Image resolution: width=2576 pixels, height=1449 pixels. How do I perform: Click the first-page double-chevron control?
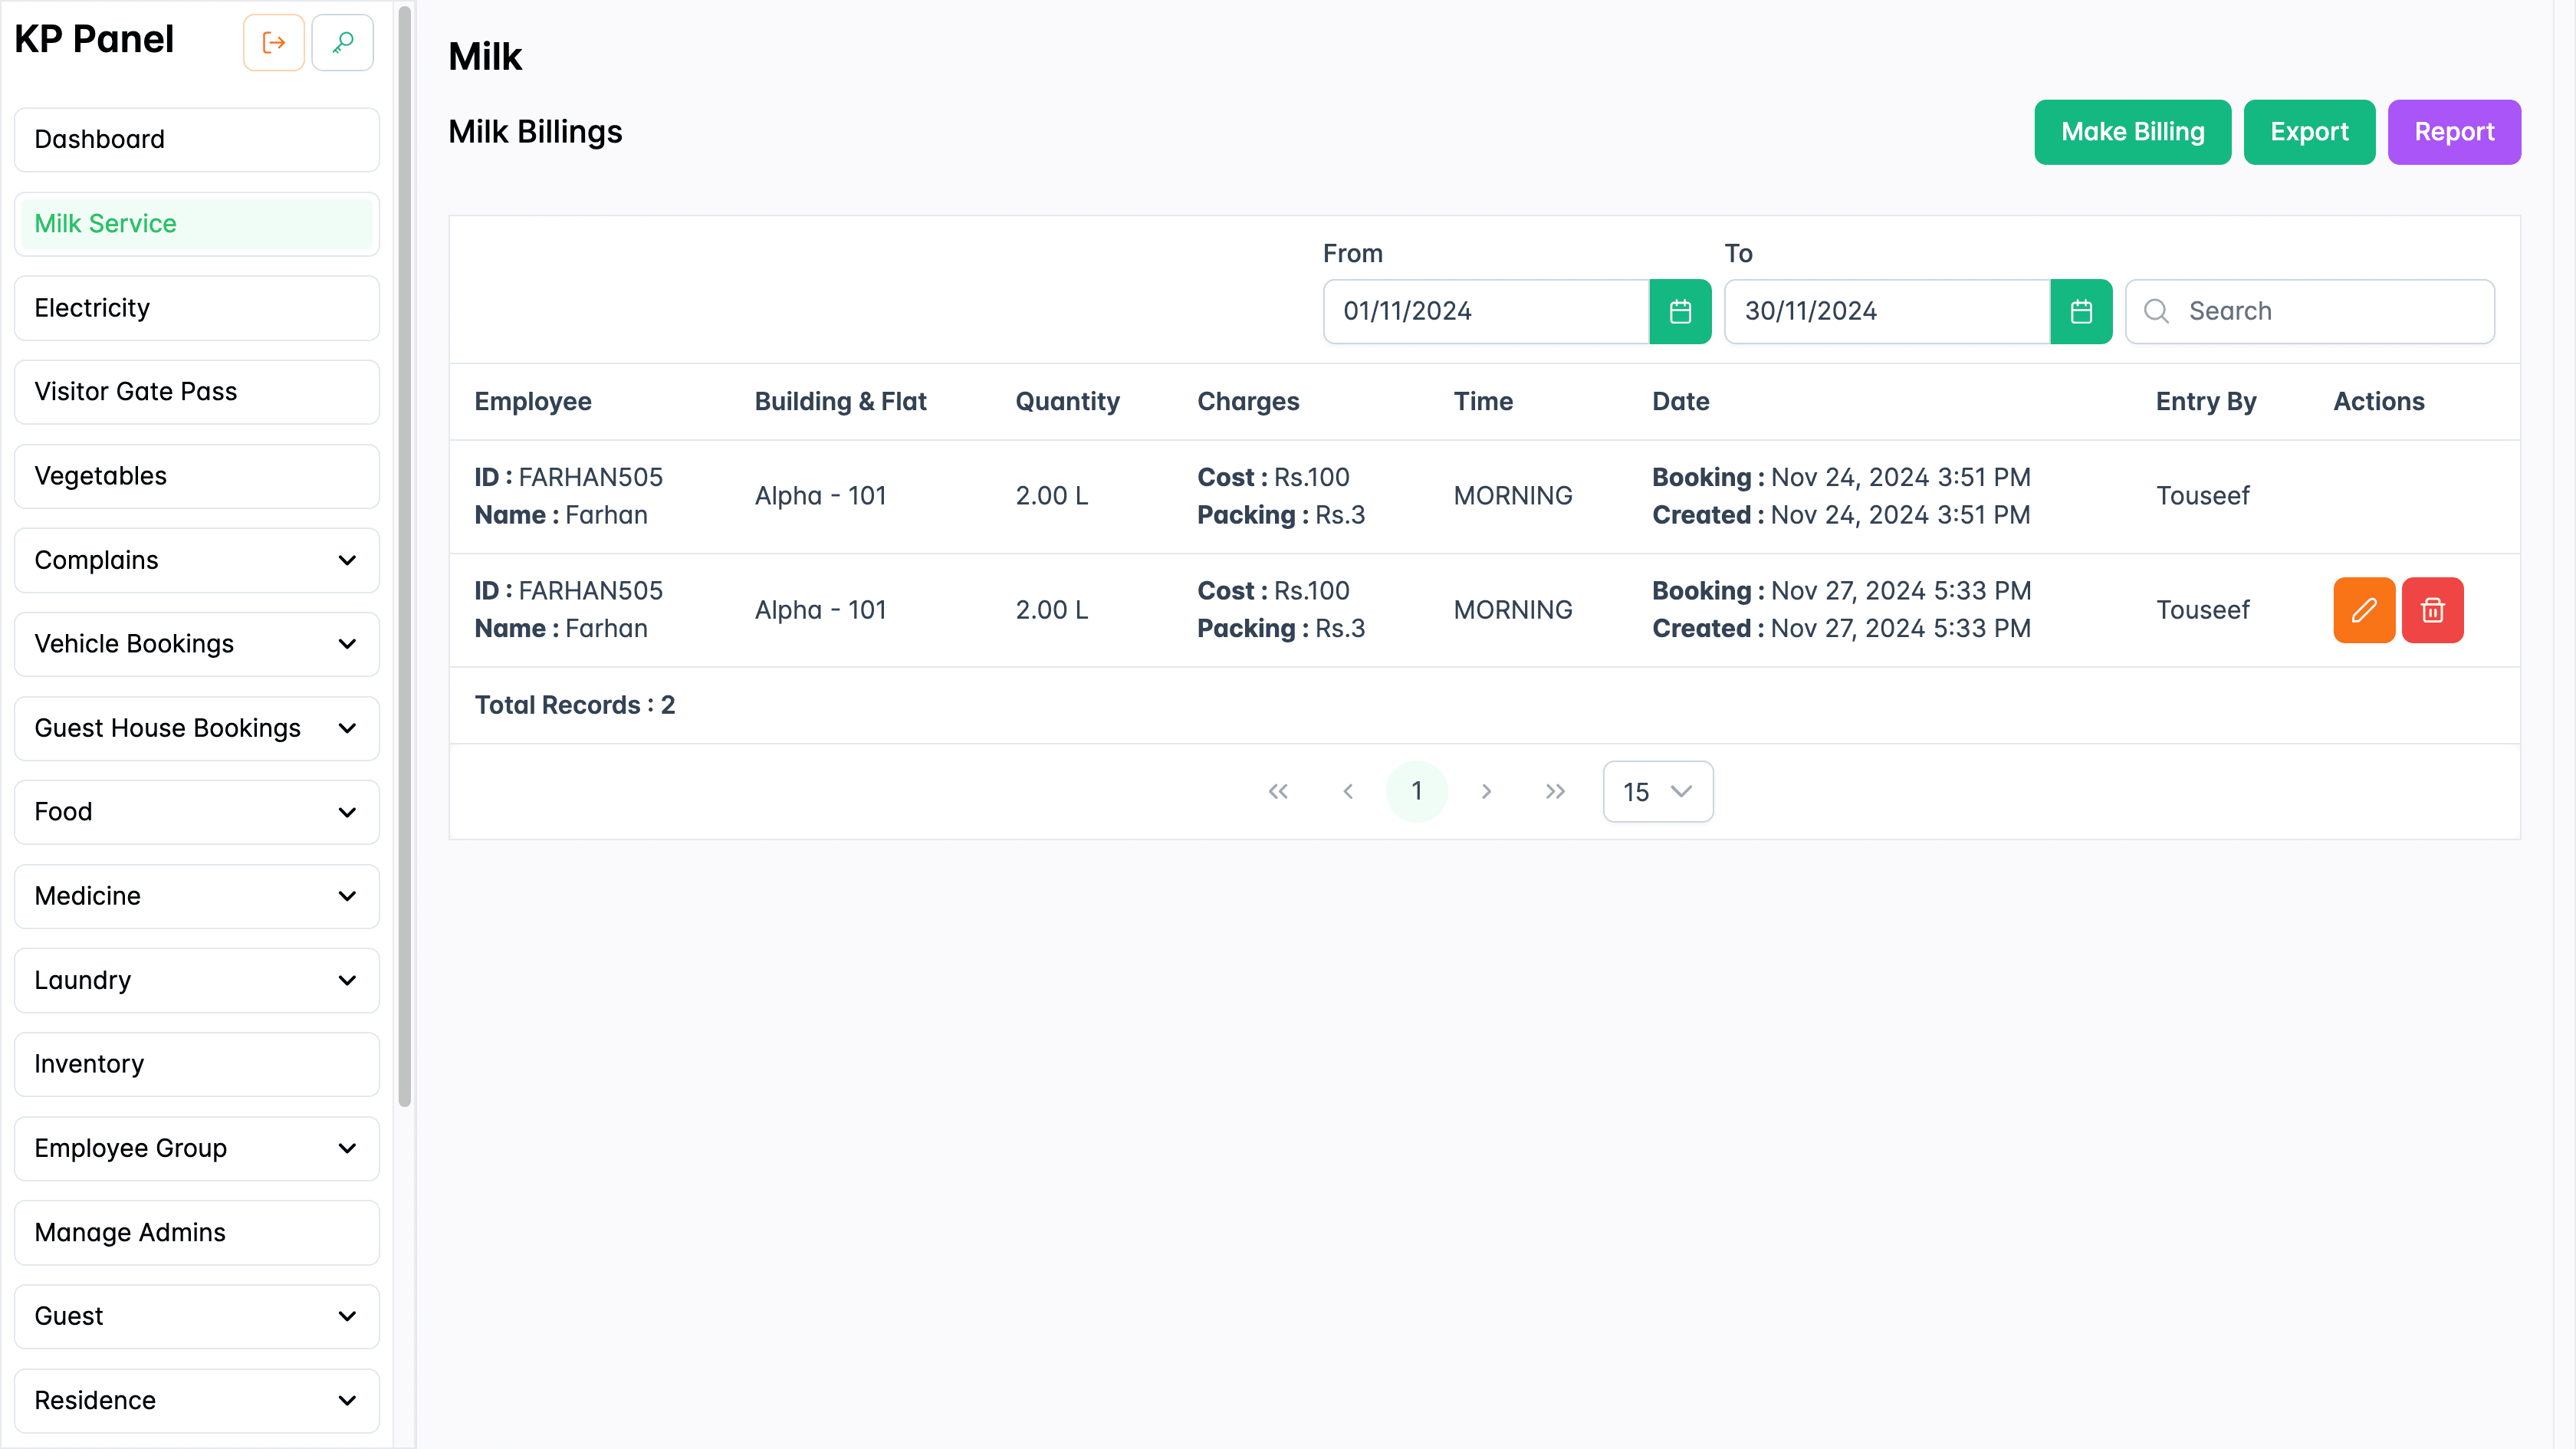(1278, 791)
